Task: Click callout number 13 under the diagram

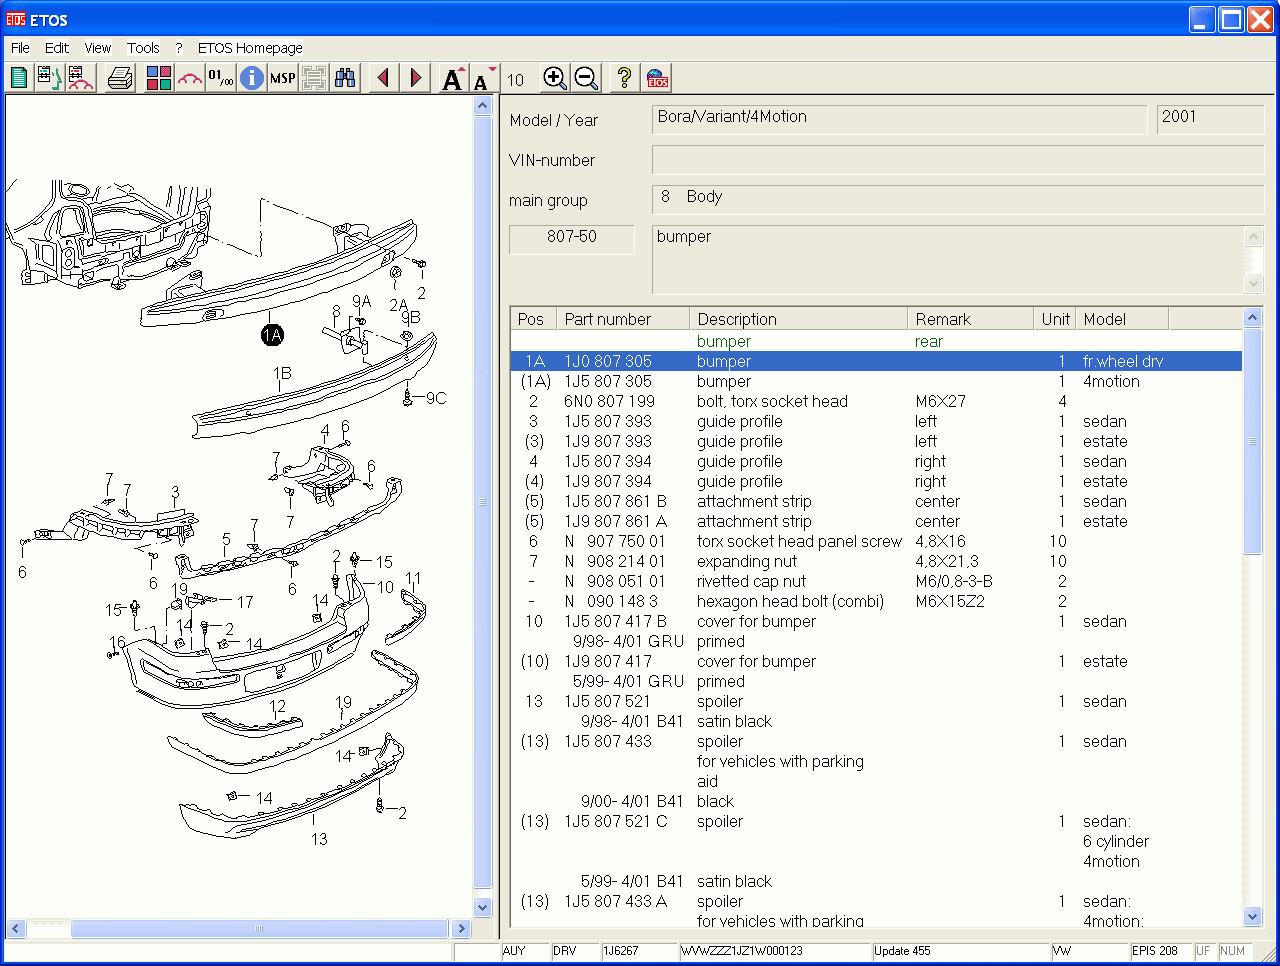Action: coord(319,839)
